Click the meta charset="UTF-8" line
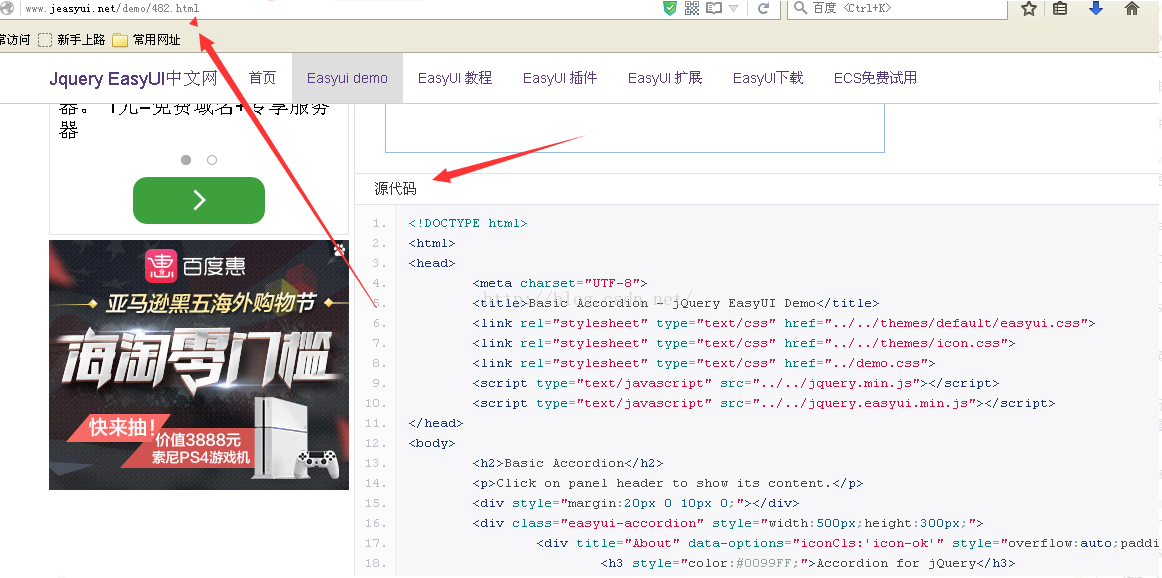The height and width of the screenshot is (578, 1162). 560,283
